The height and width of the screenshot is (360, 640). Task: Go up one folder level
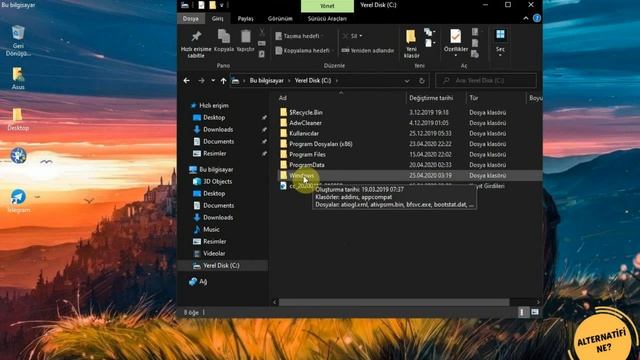coord(223,81)
